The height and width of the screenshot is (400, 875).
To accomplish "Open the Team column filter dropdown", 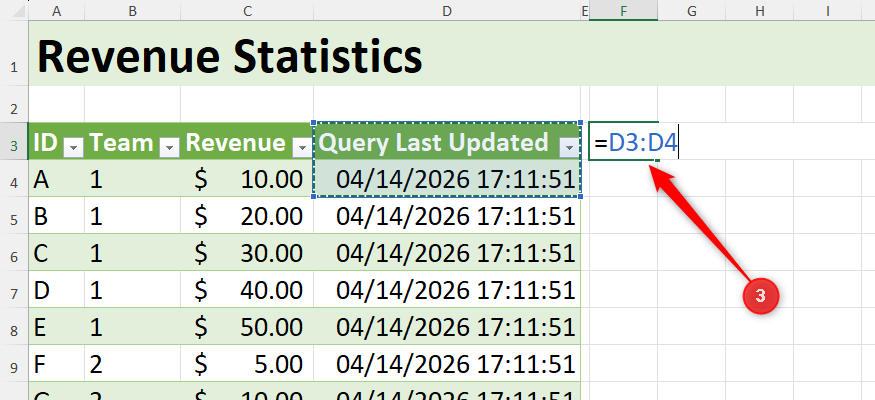I will click(170, 147).
